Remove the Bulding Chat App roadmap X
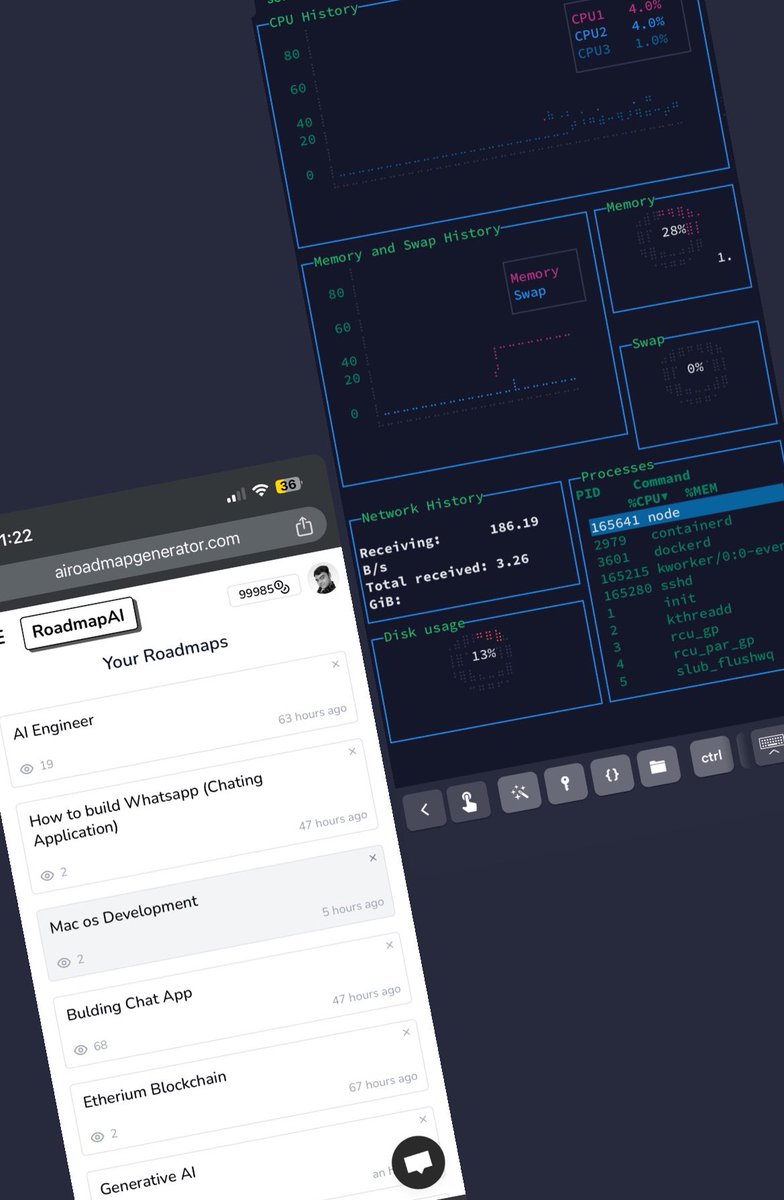The height and width of the screenshot is (1200, 784). pyautogui.click(x=389, y=945)
